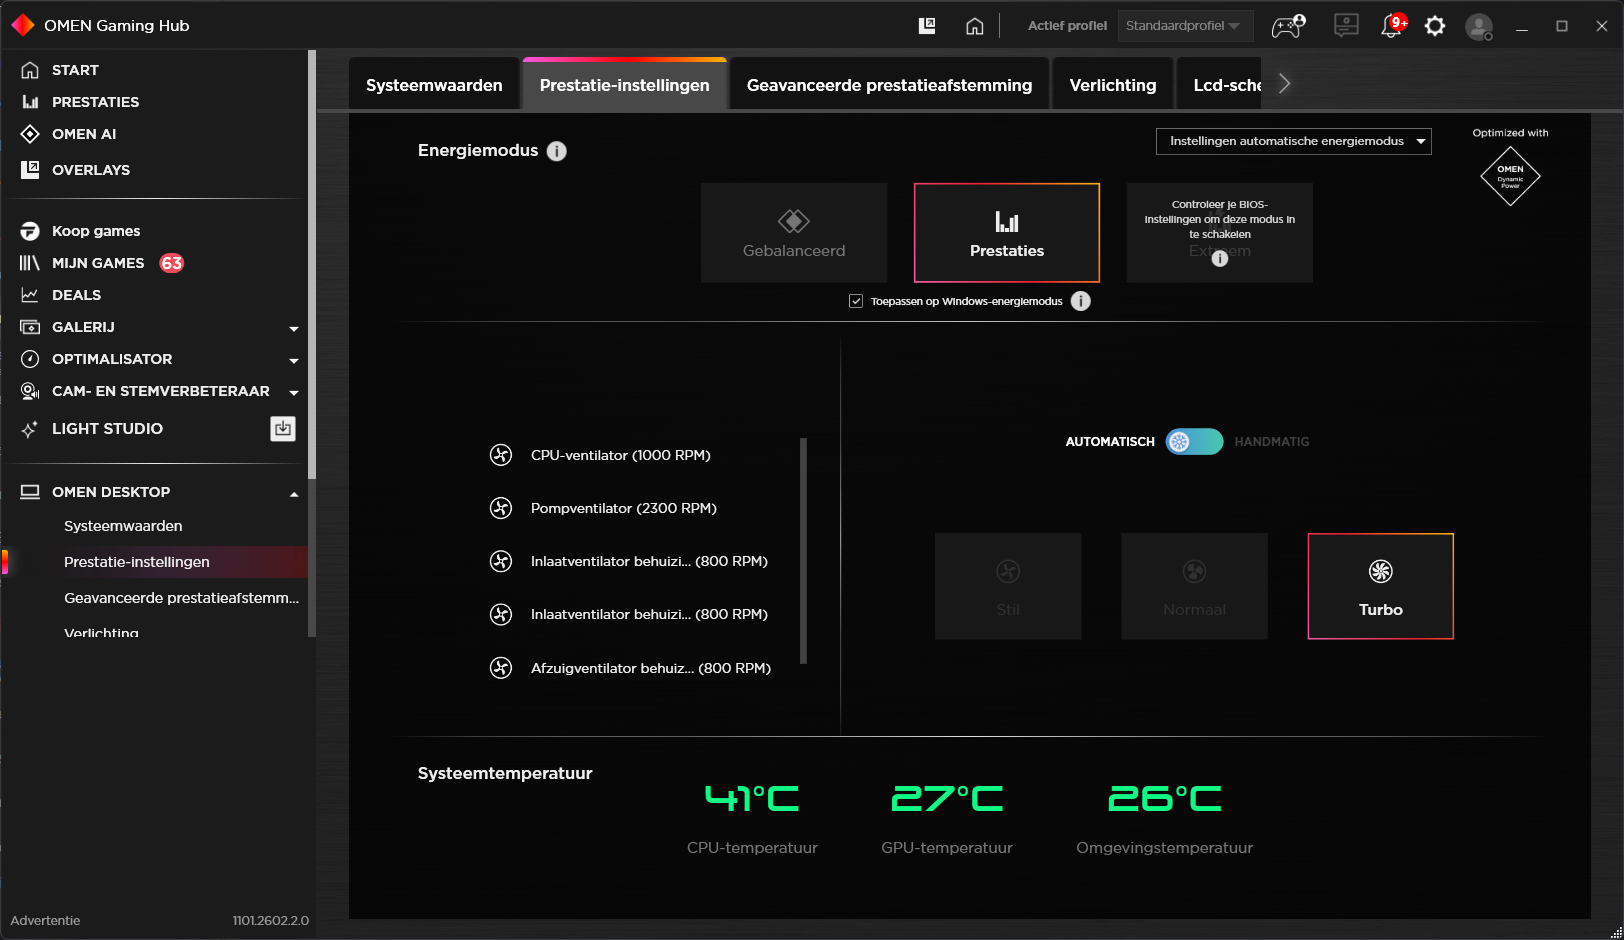
Task: Click the Pompventilator fan icon
Action: point(501,508)
